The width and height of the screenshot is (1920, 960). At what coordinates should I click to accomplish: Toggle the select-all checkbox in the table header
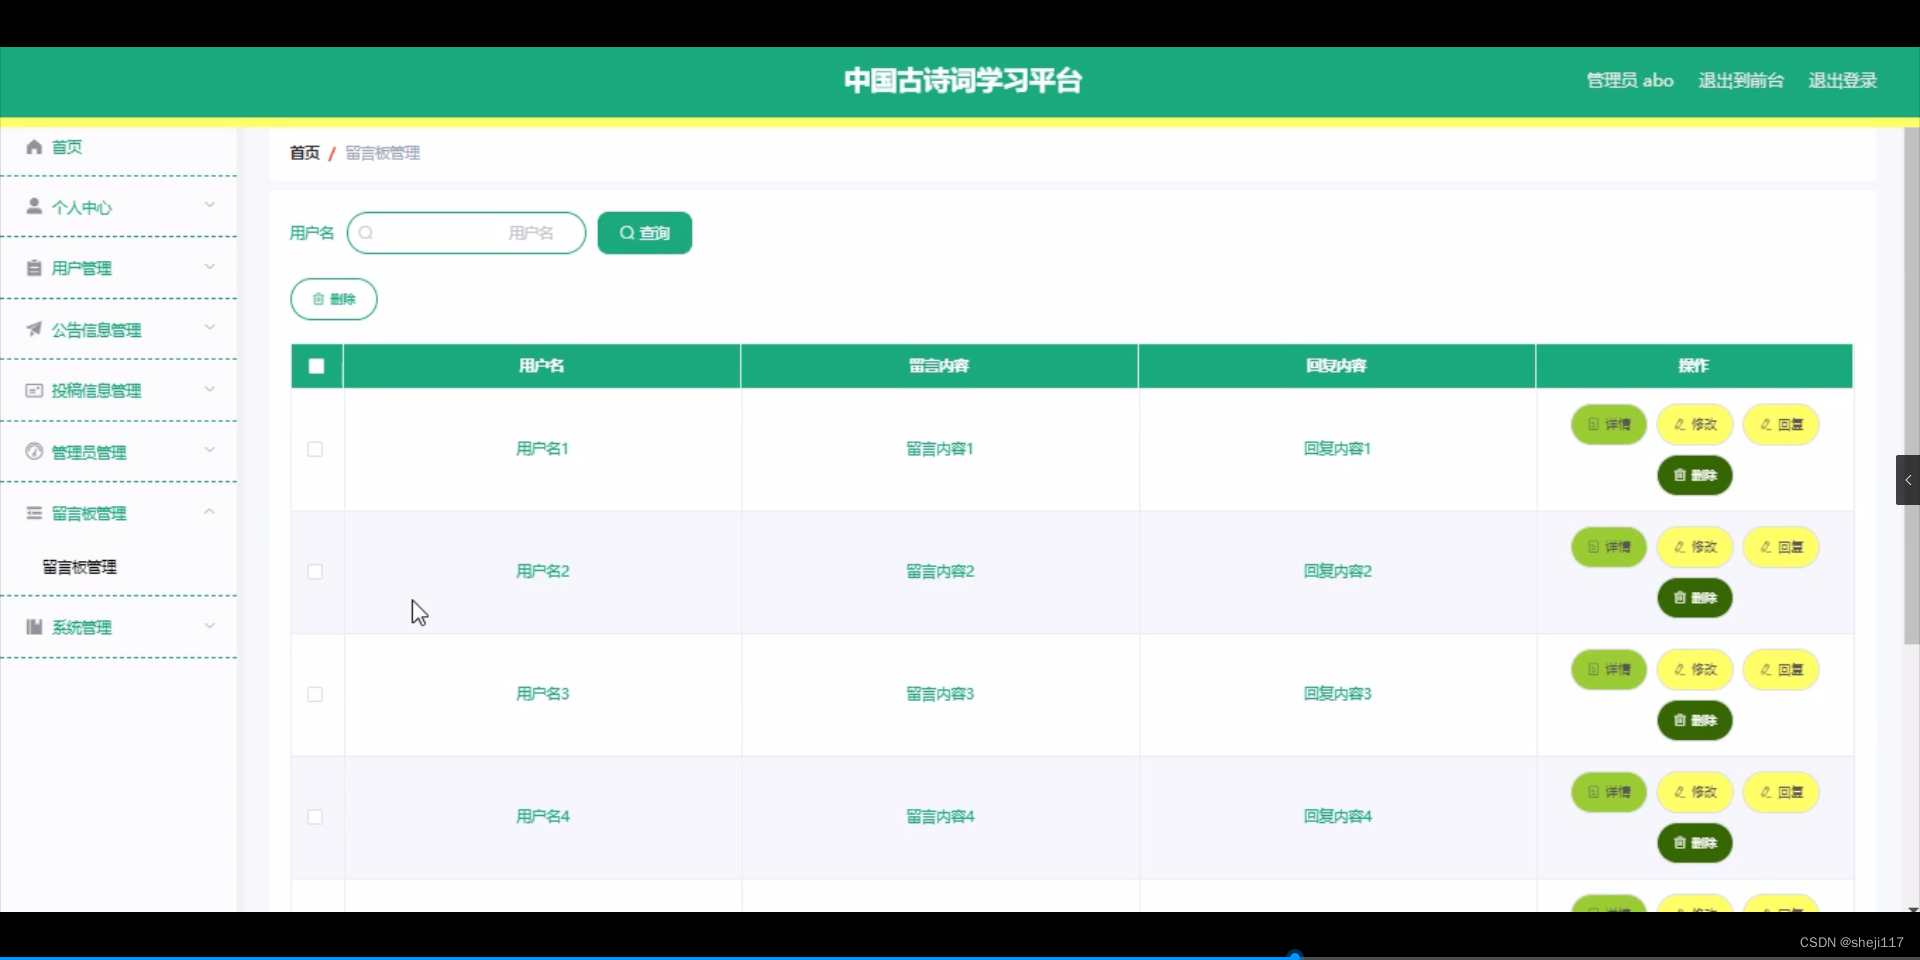pyautogui.click(x=315, y=366)
